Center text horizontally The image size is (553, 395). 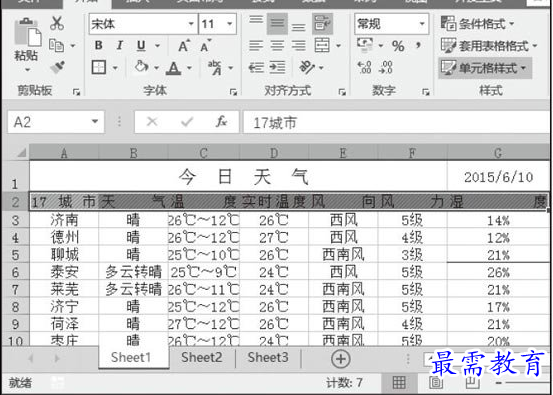277,45
